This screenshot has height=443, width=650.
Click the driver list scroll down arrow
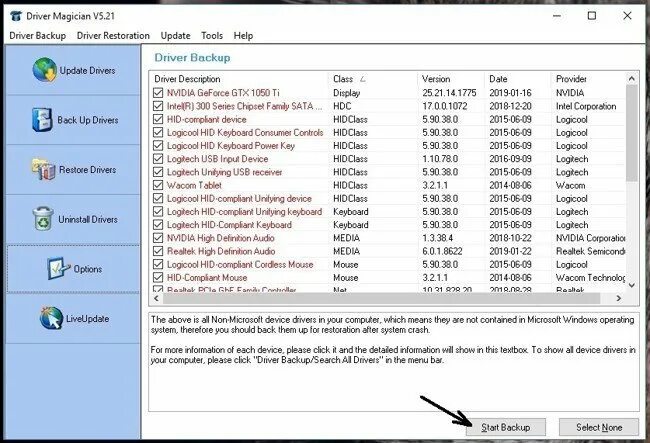(x=632, y=285)
